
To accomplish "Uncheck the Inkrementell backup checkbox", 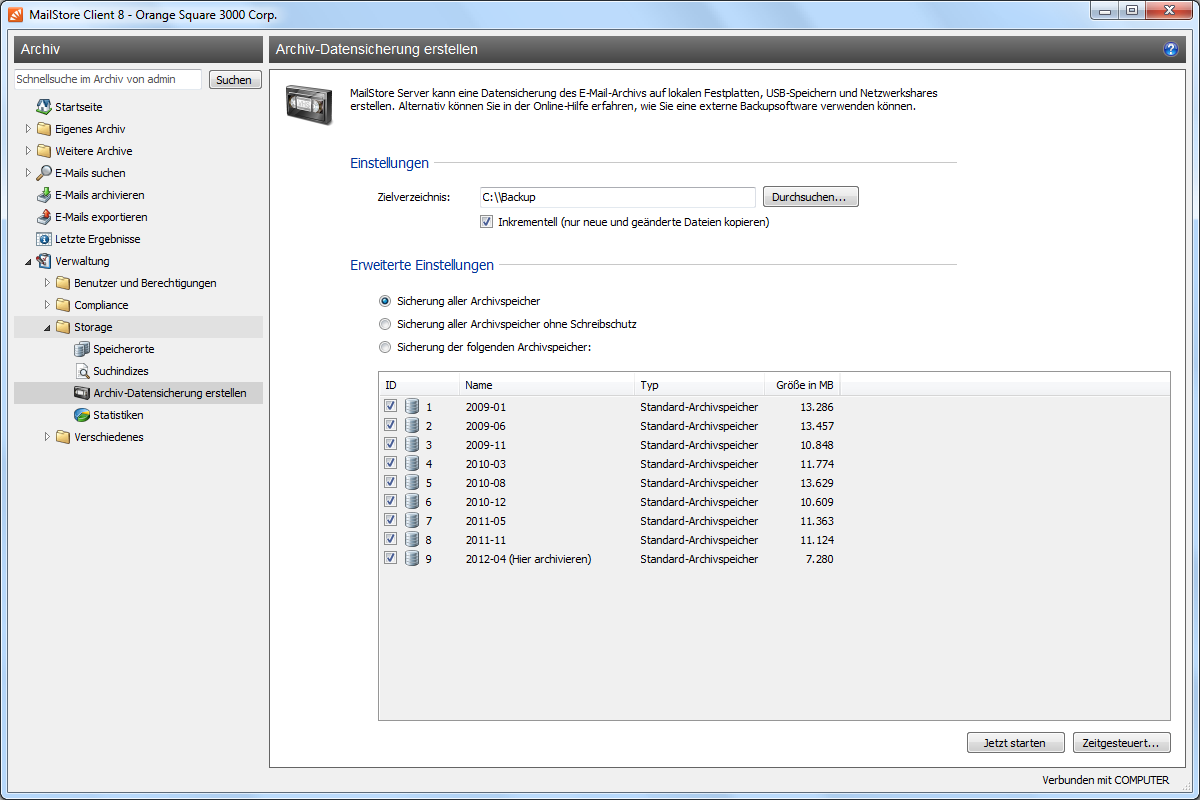I will [x=487, y=222].
